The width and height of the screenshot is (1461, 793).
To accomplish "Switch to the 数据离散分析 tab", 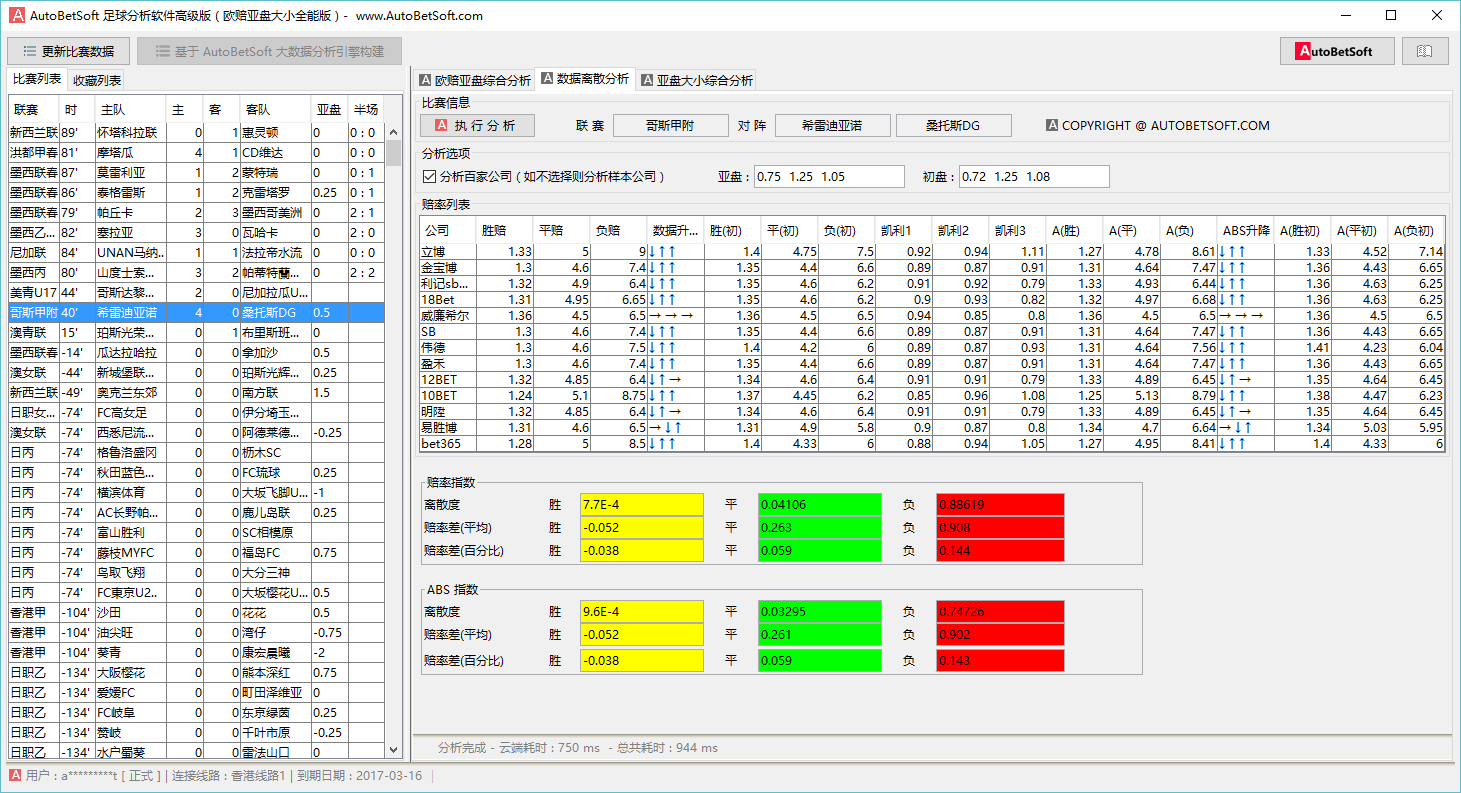I will (585, 78).
